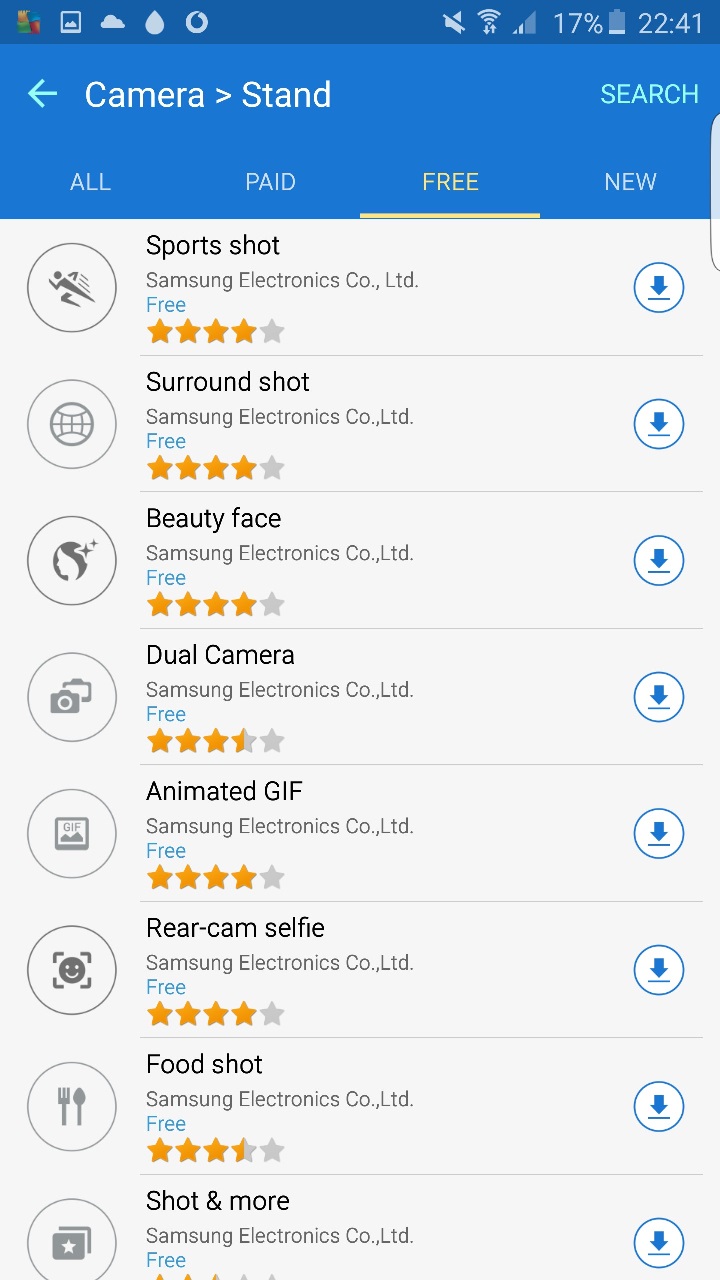Switch to the PAID tab
The image size is (720, 1280).
coord(270,182)
